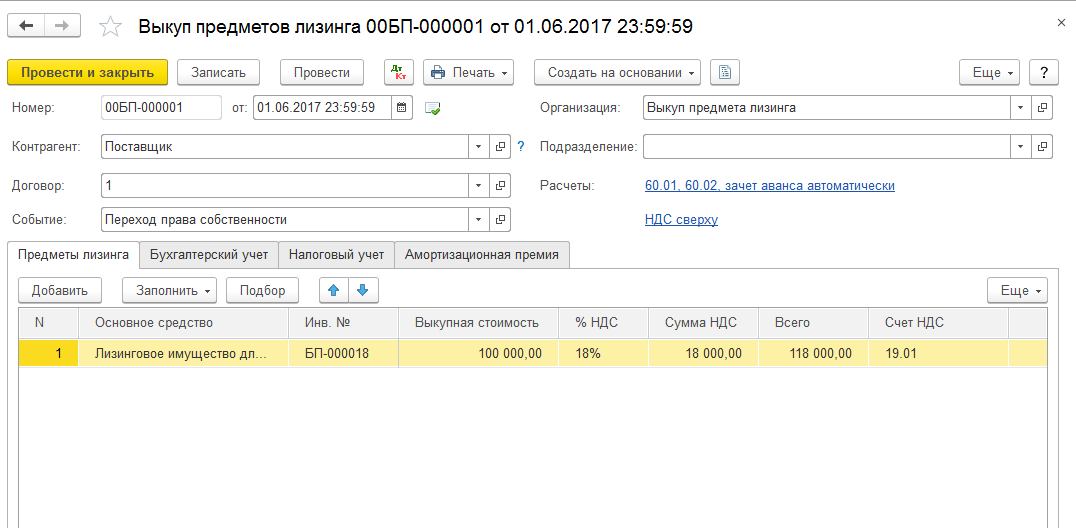Click the Основное средство column header
Image resolution: width=1076 pixels, height=528 pixels.
point(184,323)
